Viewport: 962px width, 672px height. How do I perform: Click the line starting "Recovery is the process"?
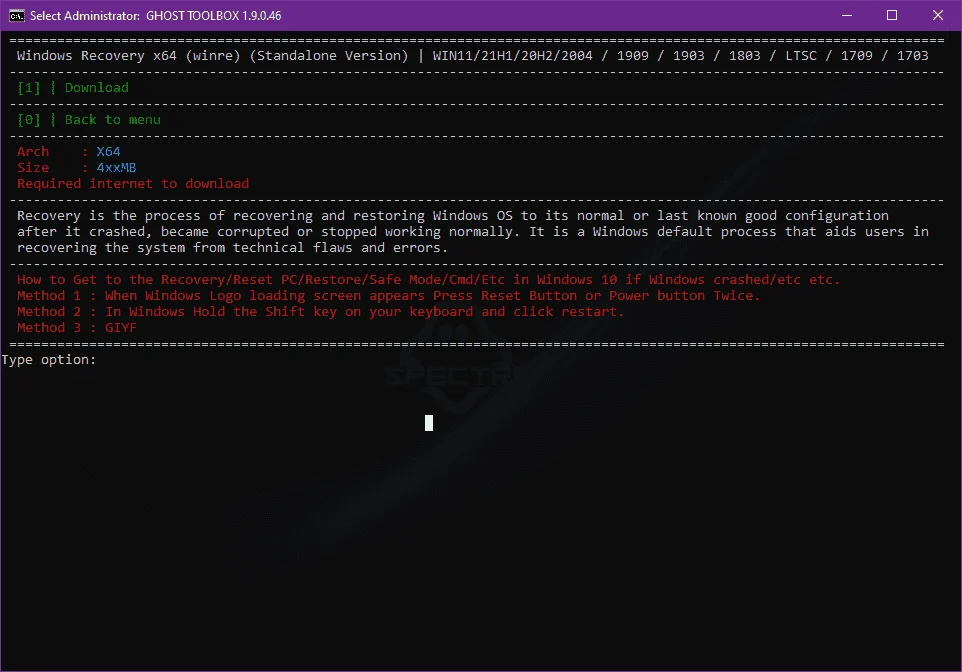pyautogui.click(x=453, y=215)
